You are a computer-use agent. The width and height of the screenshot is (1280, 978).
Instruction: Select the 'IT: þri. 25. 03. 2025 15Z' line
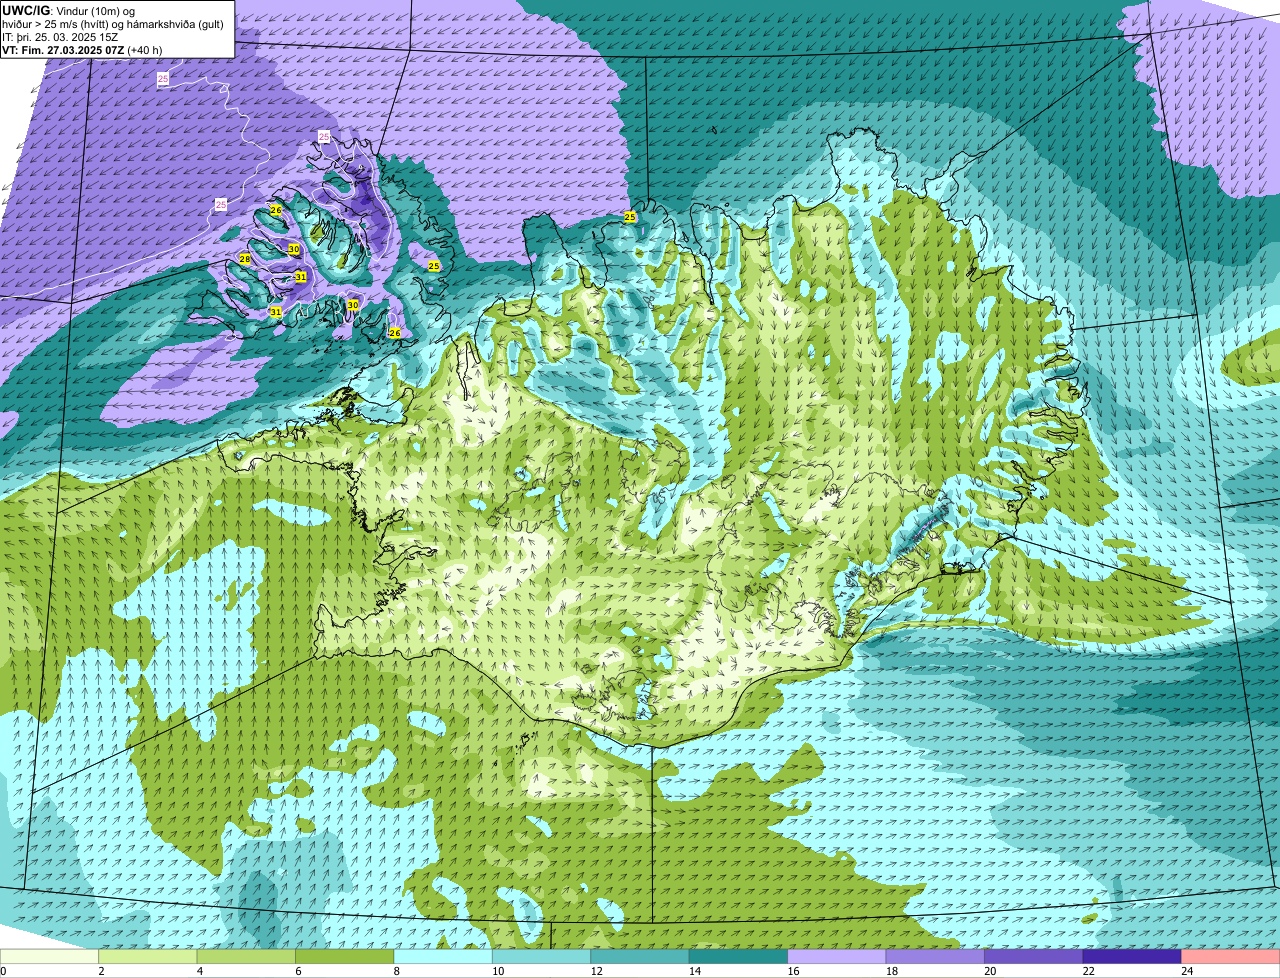point(60,37)
